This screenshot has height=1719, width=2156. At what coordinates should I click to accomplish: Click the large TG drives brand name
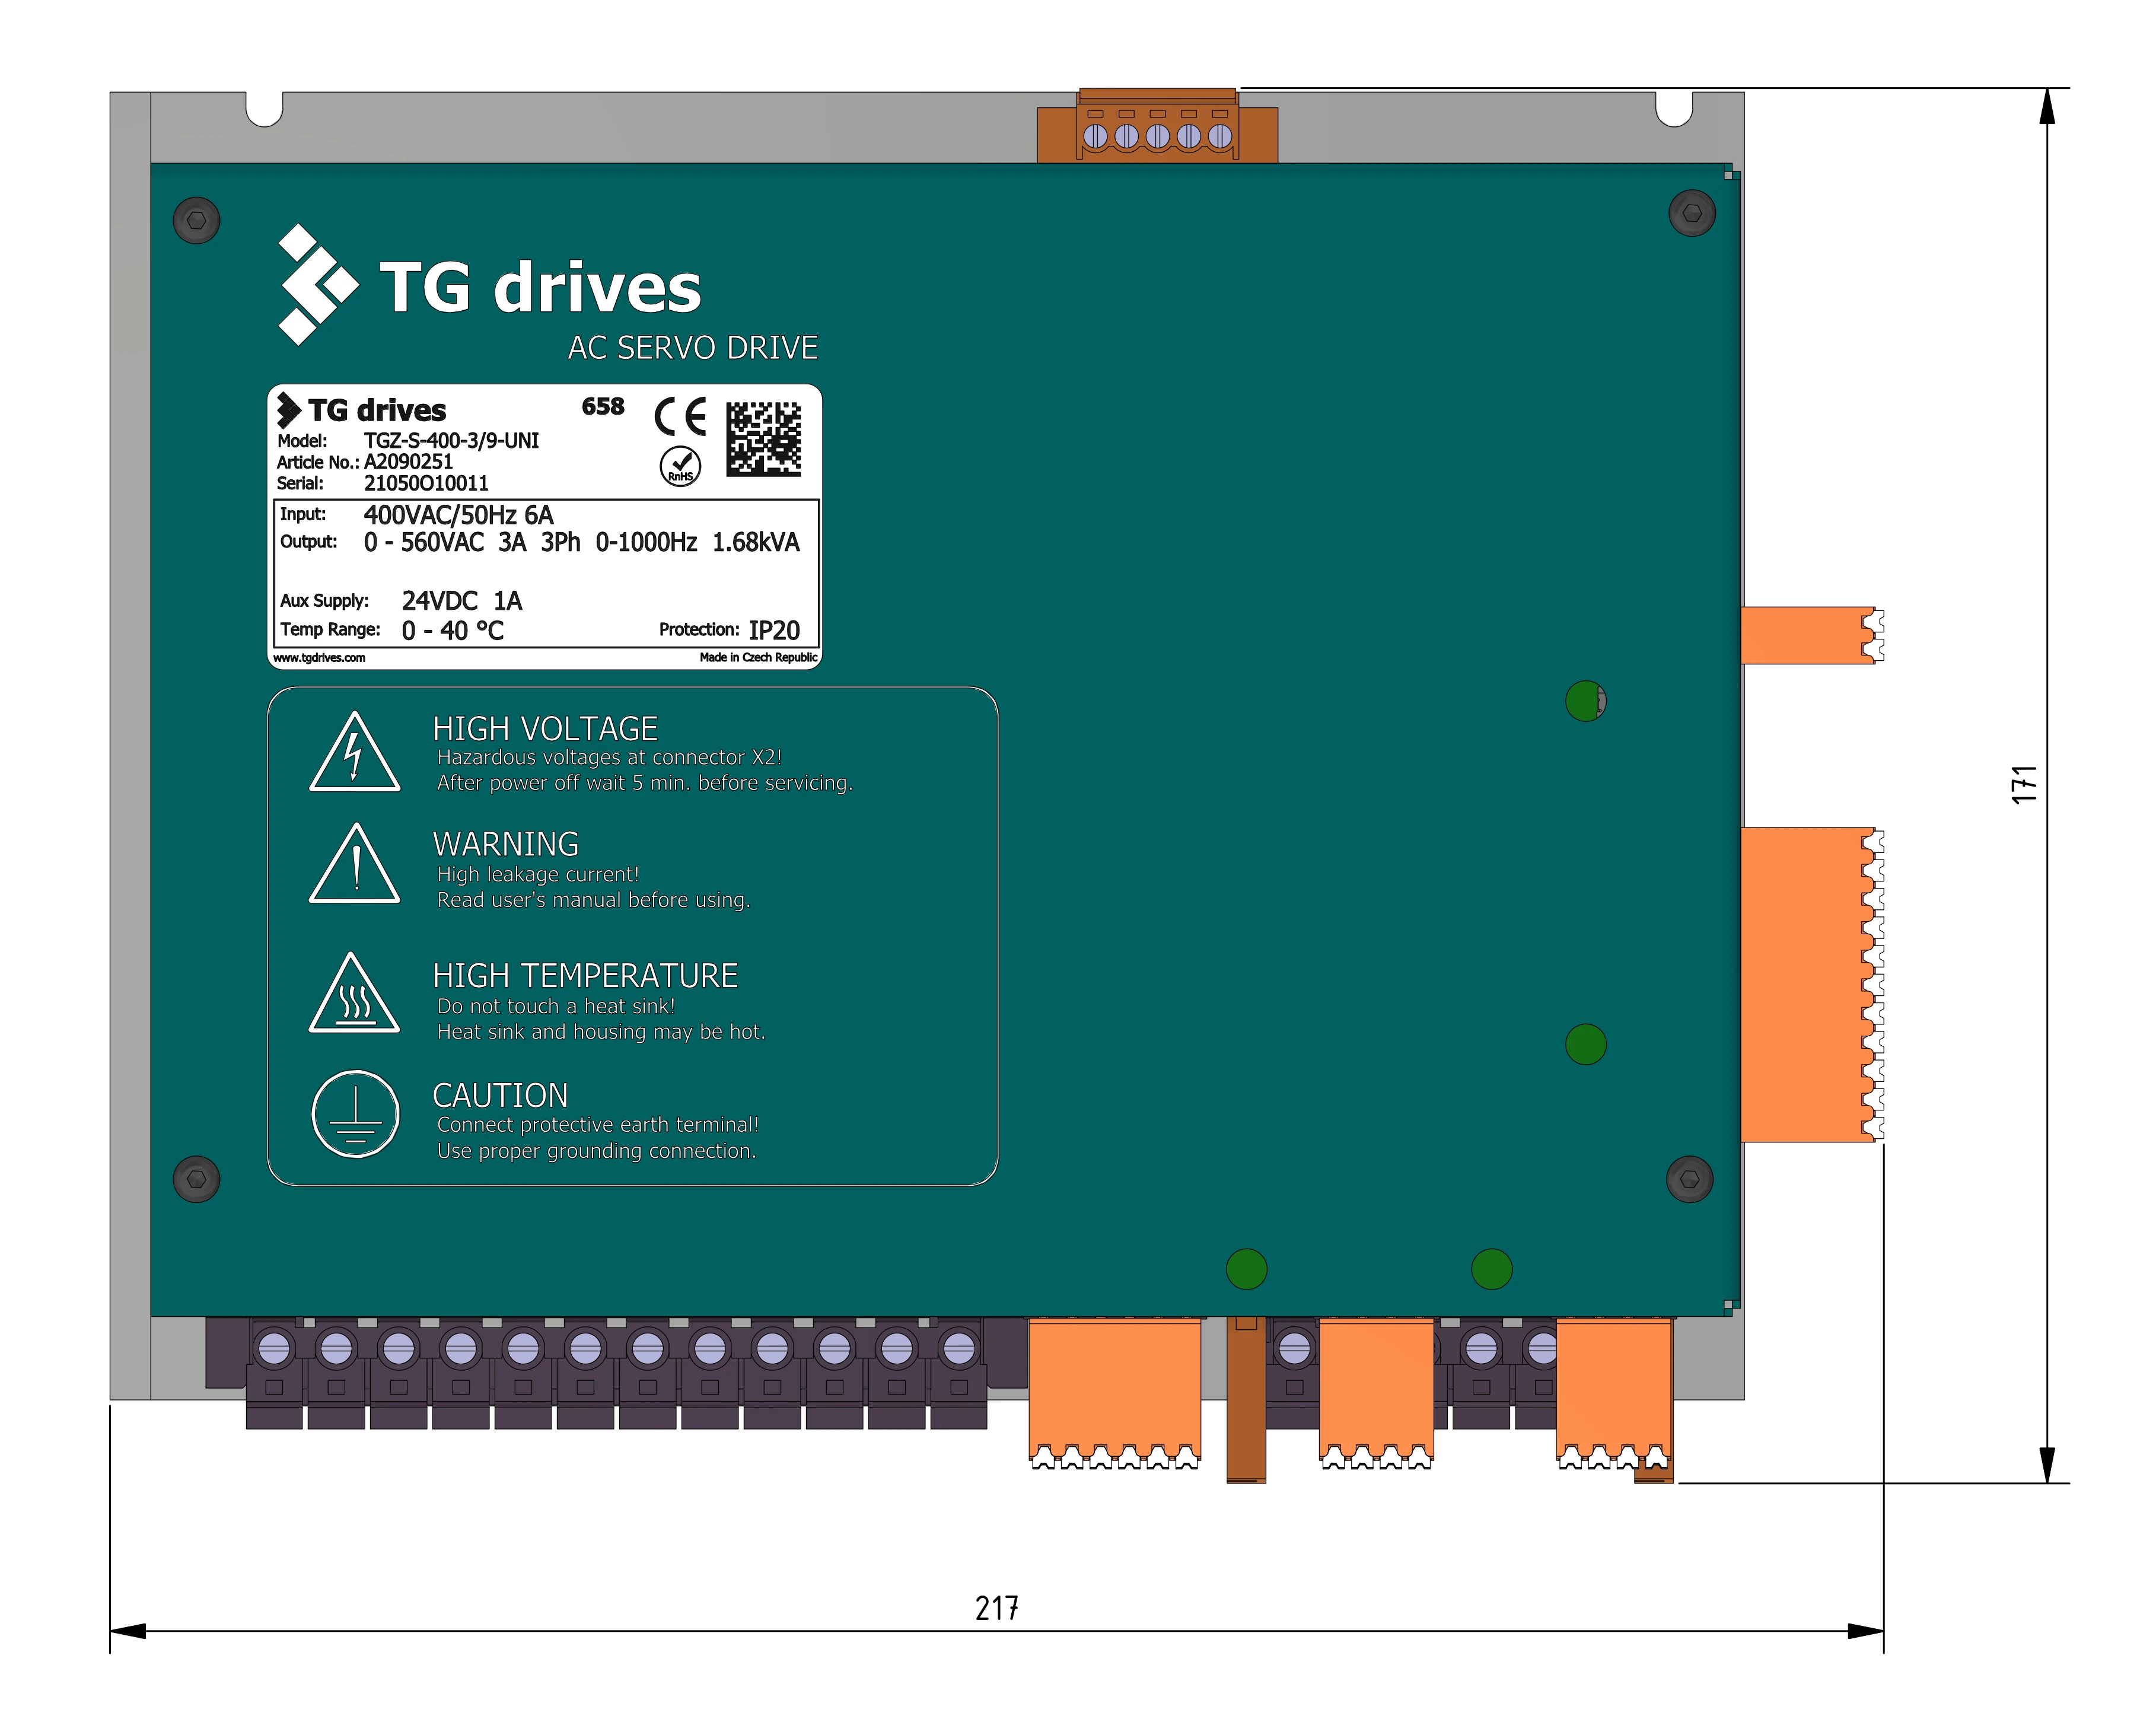click(540, 287)
